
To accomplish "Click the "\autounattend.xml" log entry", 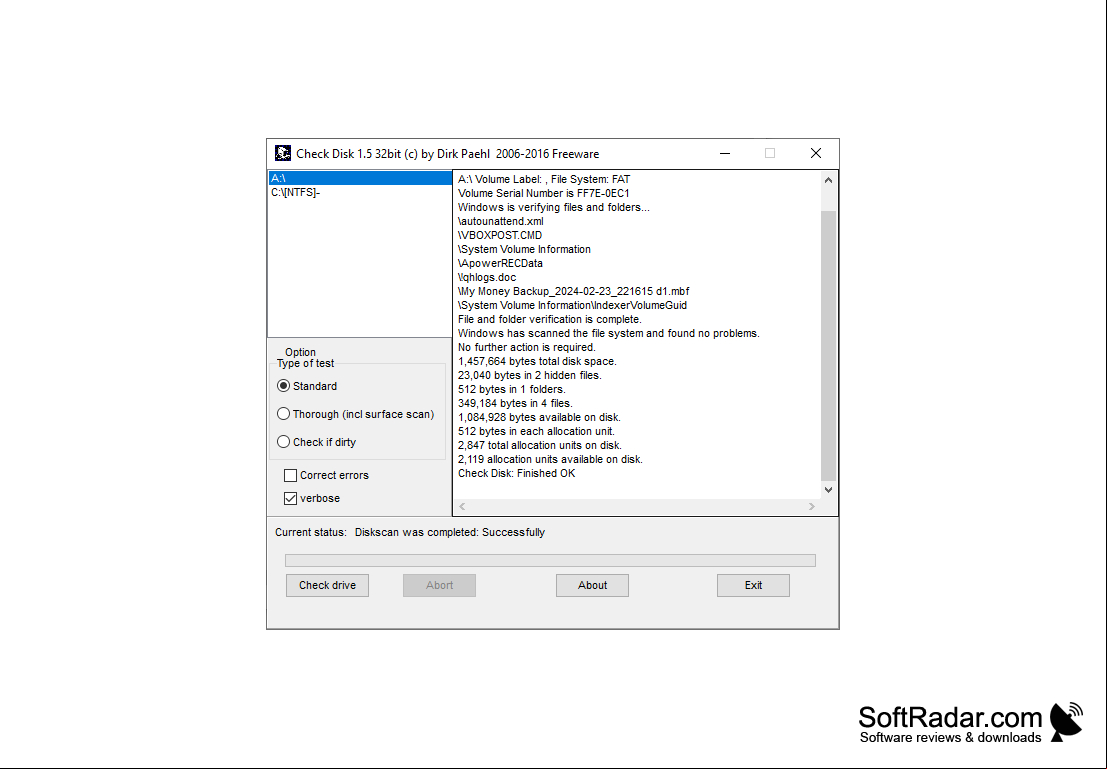I will (501, 222).
